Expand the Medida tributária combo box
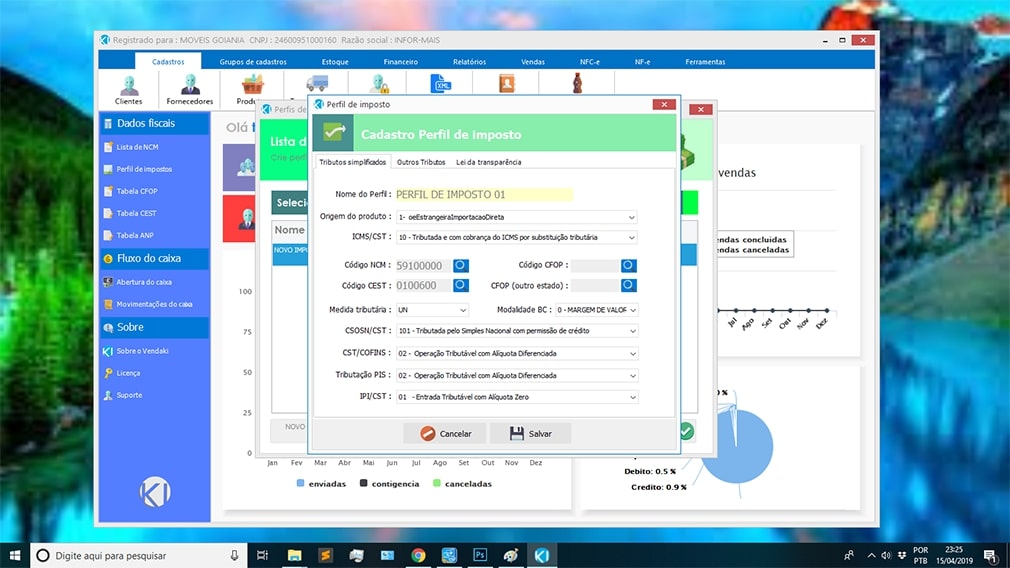 (x=462, y=310)
